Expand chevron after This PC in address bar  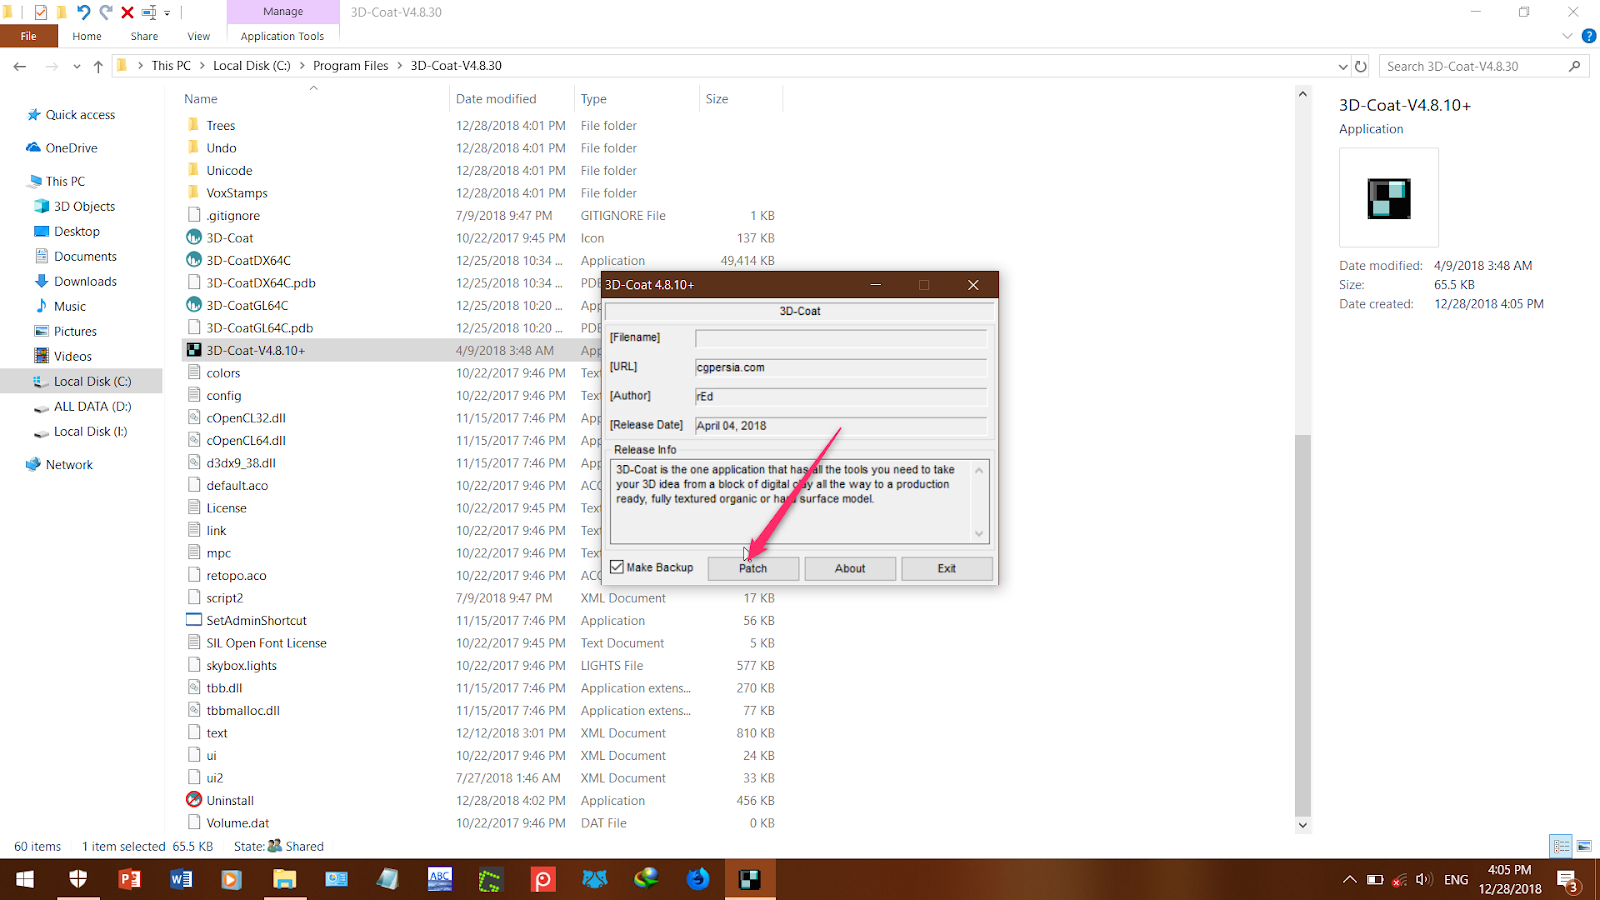(x=202, y=66)
